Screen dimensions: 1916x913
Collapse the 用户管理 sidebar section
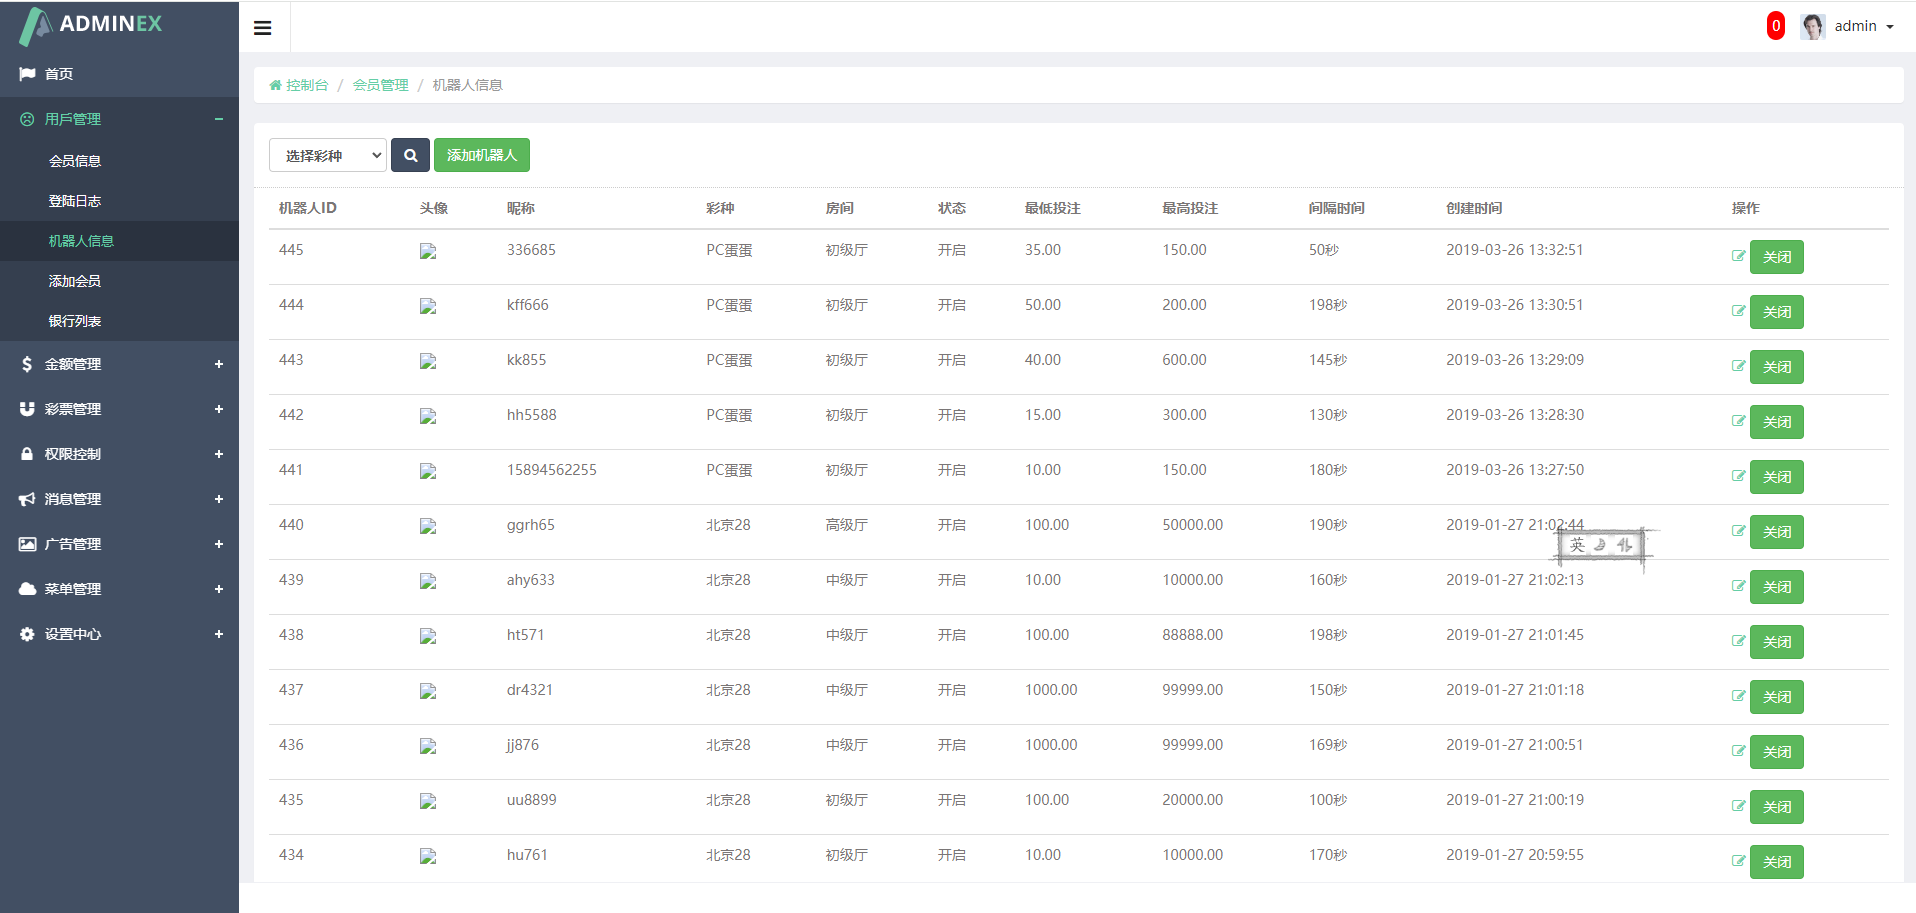[x=120, y=119]
